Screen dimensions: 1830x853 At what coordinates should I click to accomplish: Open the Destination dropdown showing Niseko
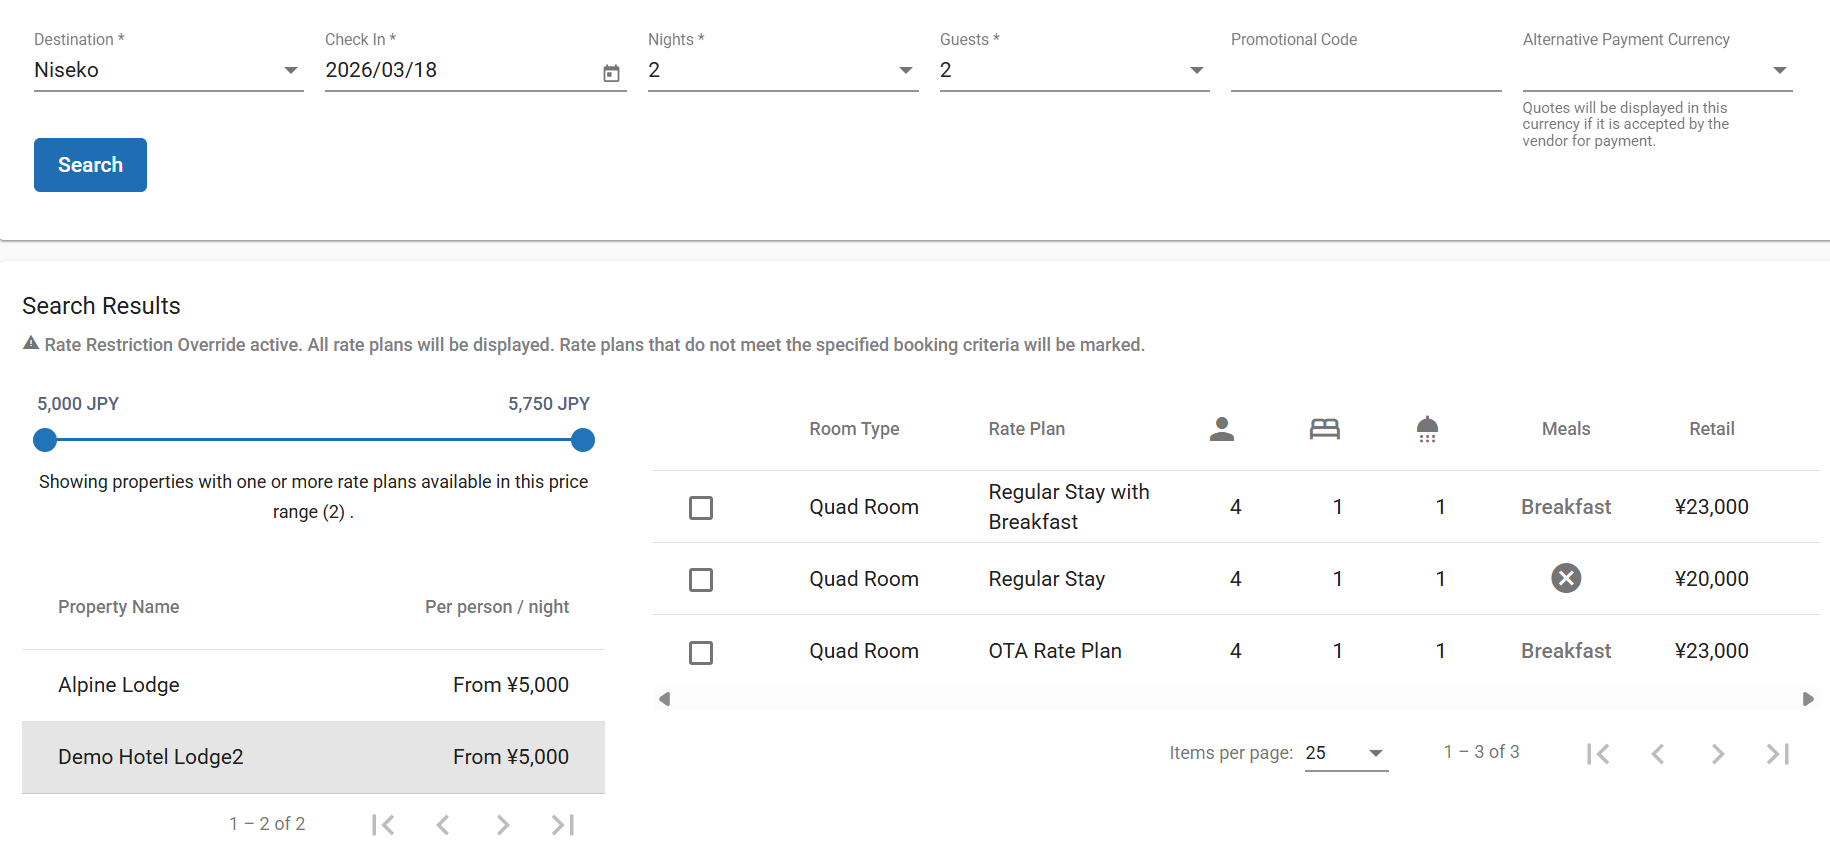[168, 71]
